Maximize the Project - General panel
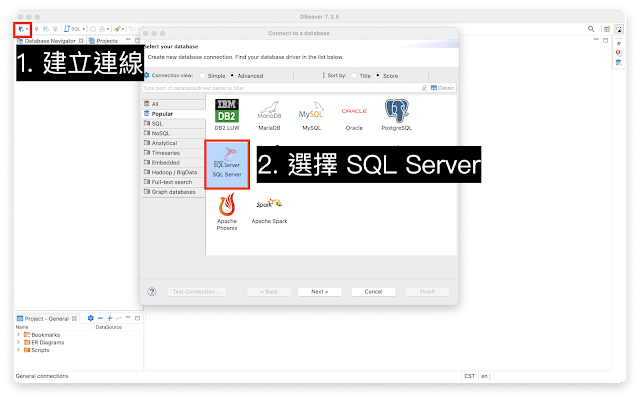 [x=138, y=318]
